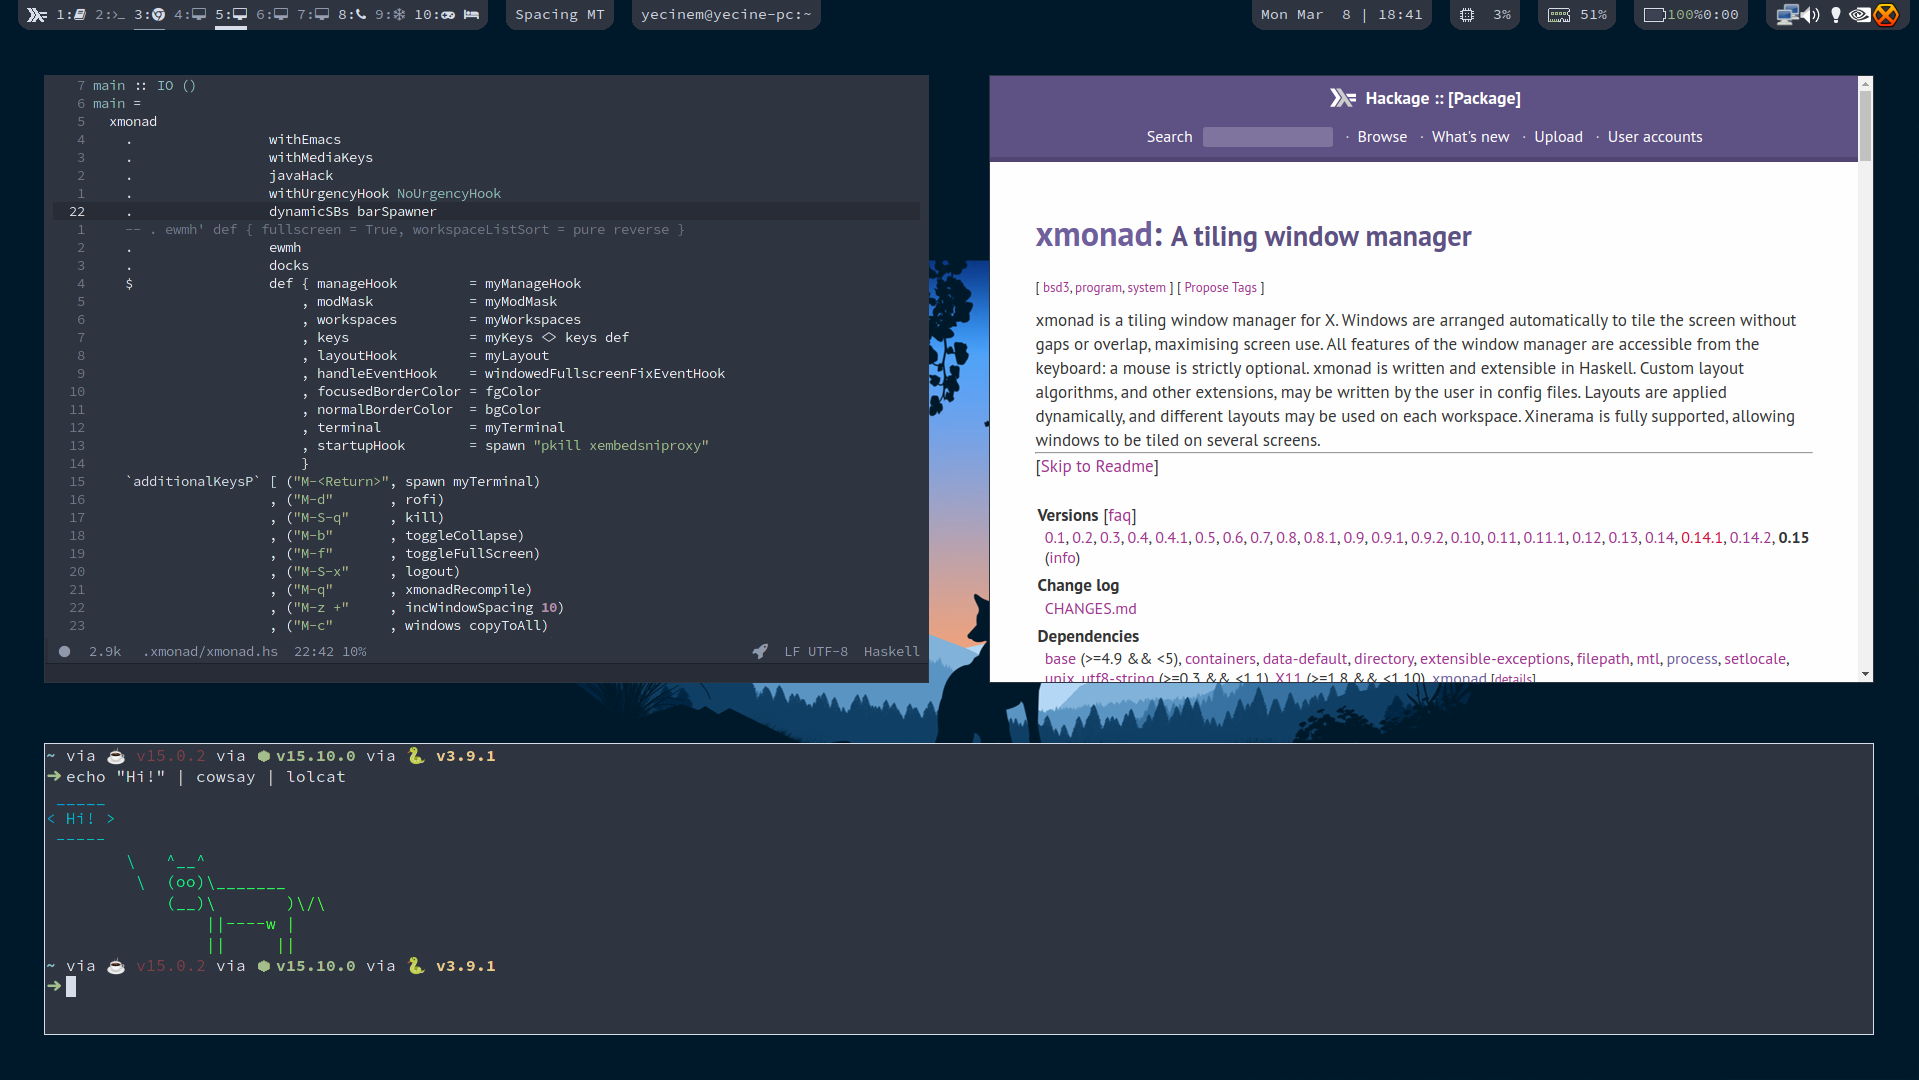1919x1080 pixels.
Task: Open What's new on Hackage
Action: tap(1470, 136)
